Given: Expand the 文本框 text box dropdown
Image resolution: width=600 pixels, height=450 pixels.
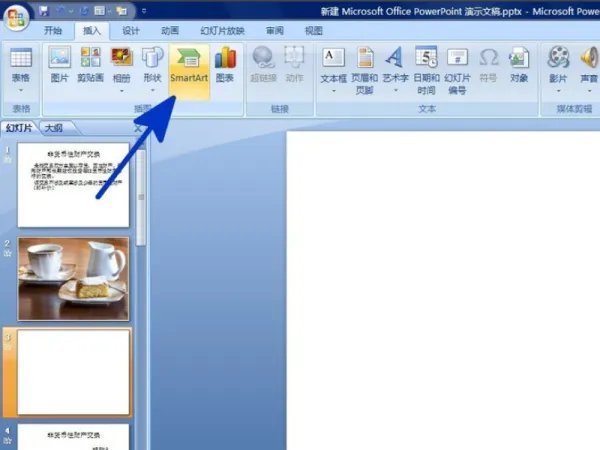Looking at the screenshot, I should point(334,89).
